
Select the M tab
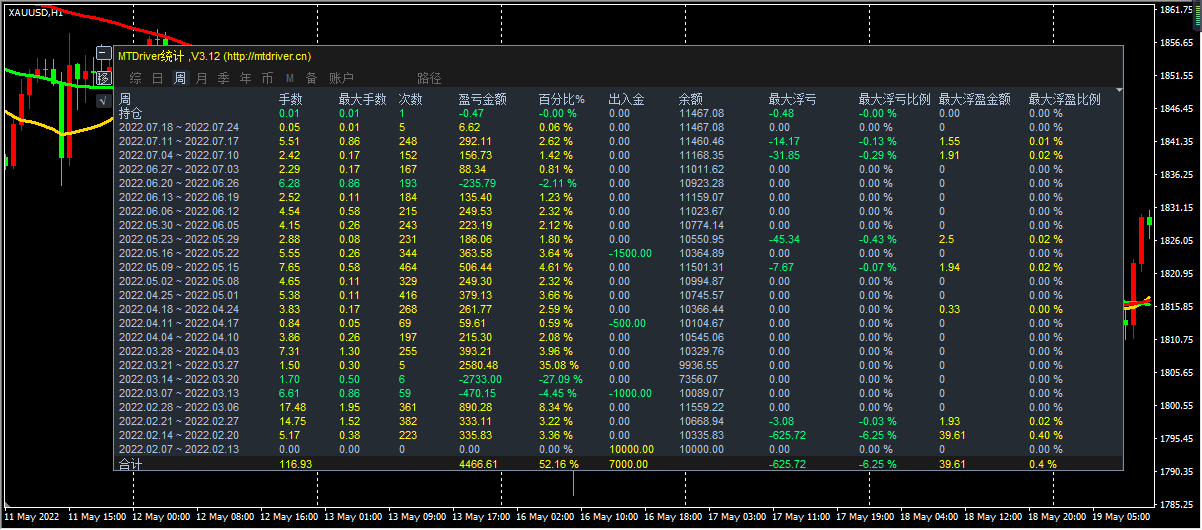289,78
